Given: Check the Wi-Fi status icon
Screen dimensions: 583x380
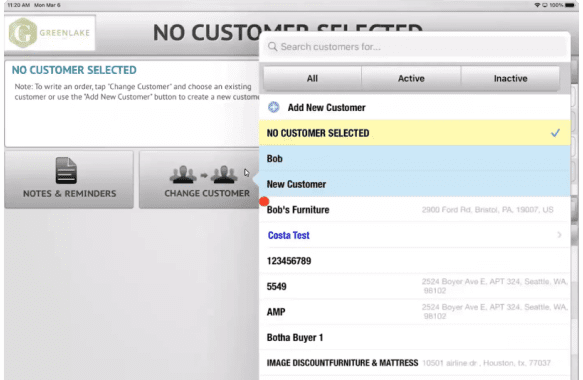Looking at the screenshot, I should (x=537, y=5).
